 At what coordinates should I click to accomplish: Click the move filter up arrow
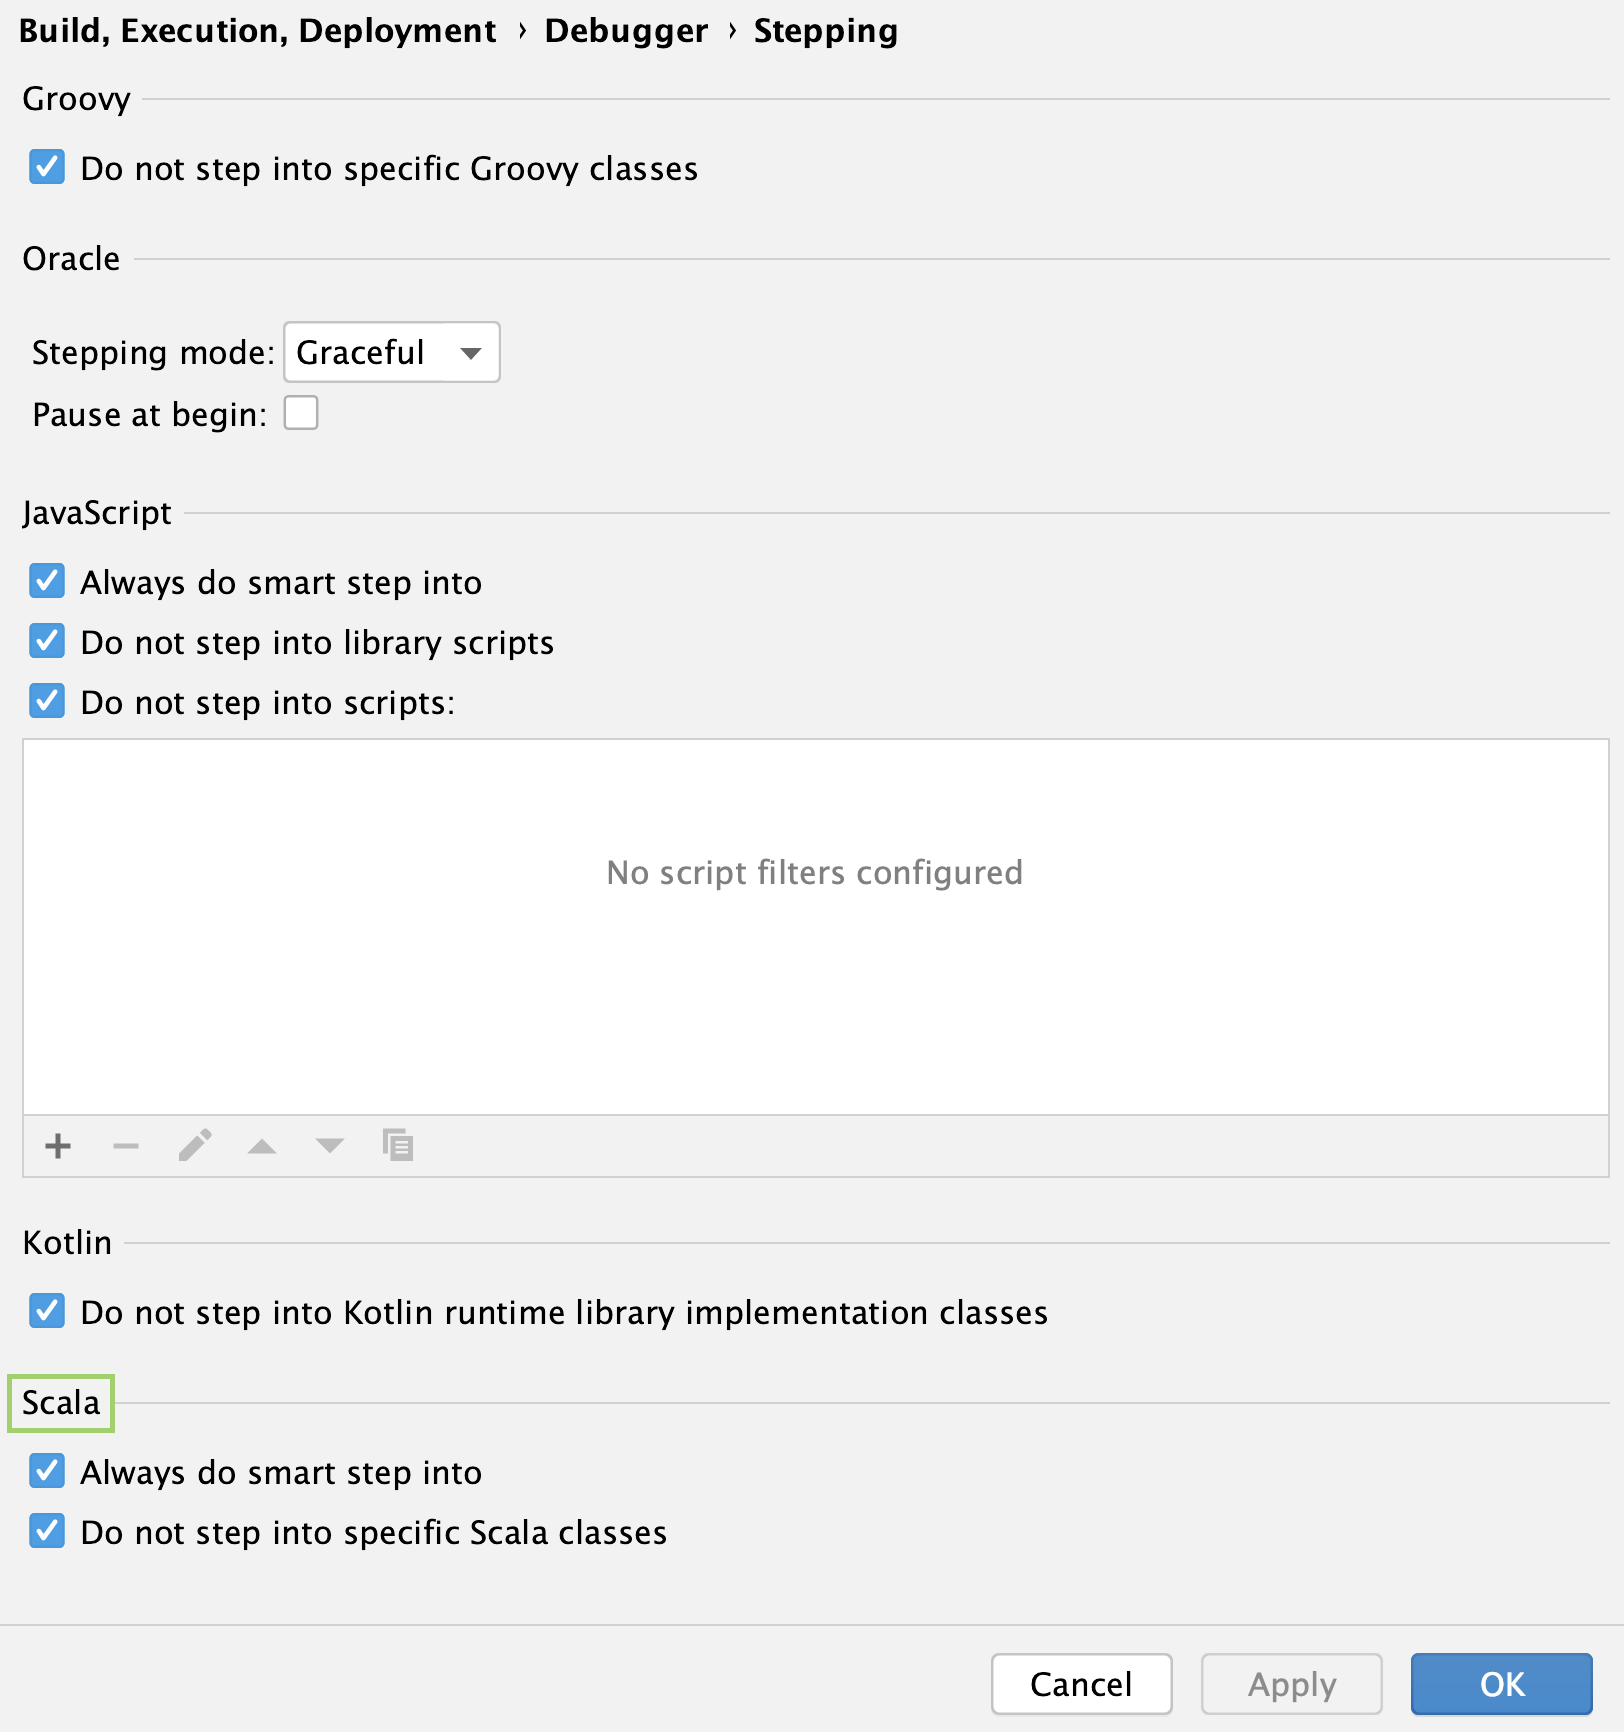point(262,1146)
